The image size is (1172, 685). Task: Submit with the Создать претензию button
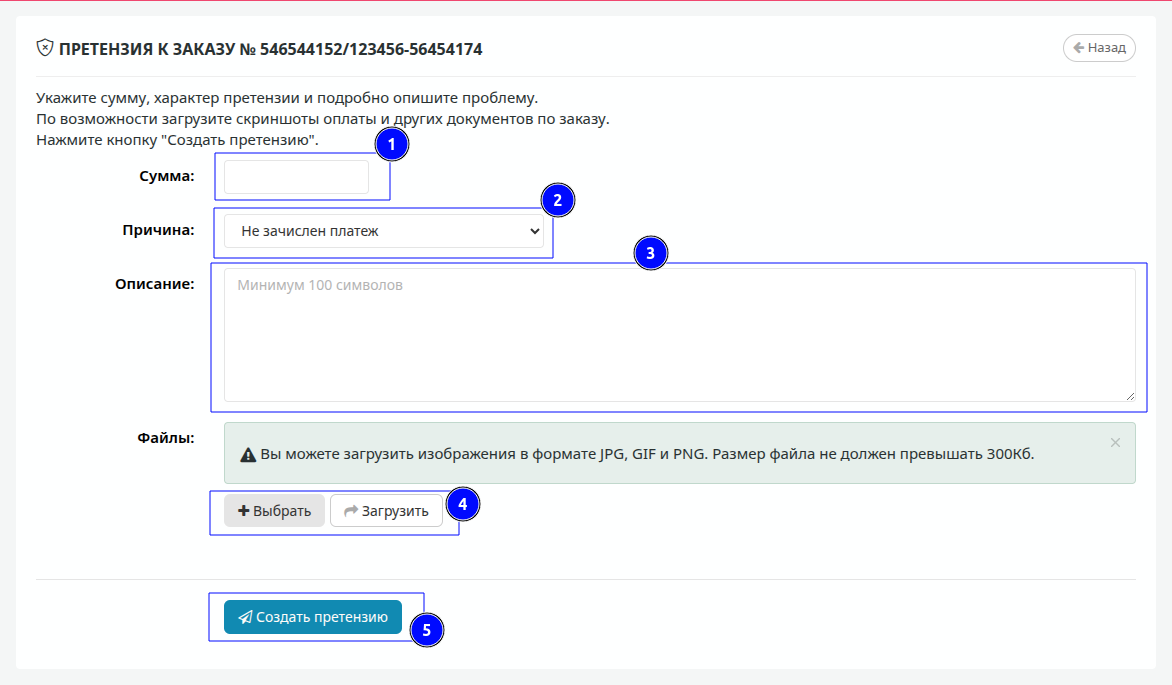[313, 617]
